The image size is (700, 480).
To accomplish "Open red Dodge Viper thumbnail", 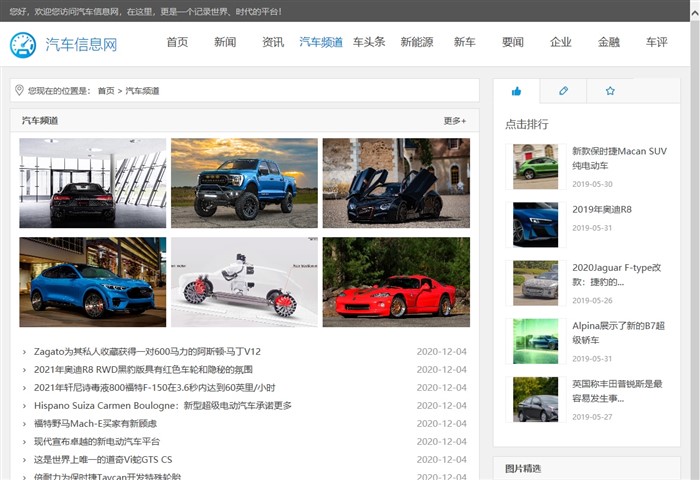I will [x=396, y=282].
